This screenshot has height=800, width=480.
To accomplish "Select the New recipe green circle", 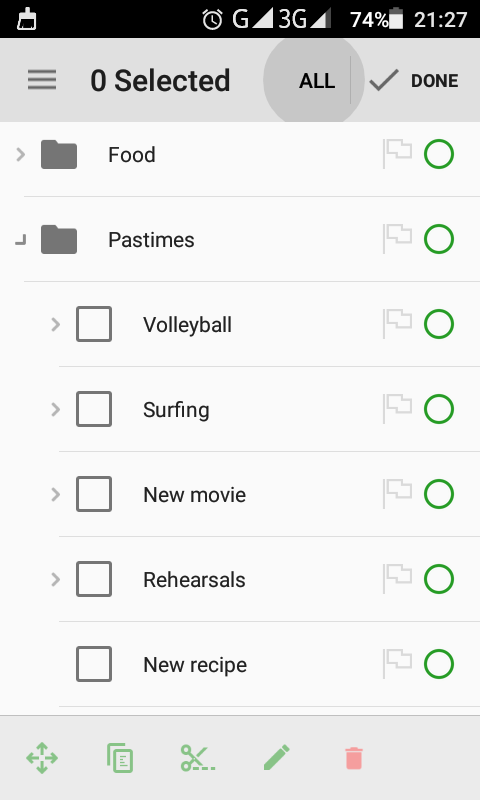I will click(439, 664).
